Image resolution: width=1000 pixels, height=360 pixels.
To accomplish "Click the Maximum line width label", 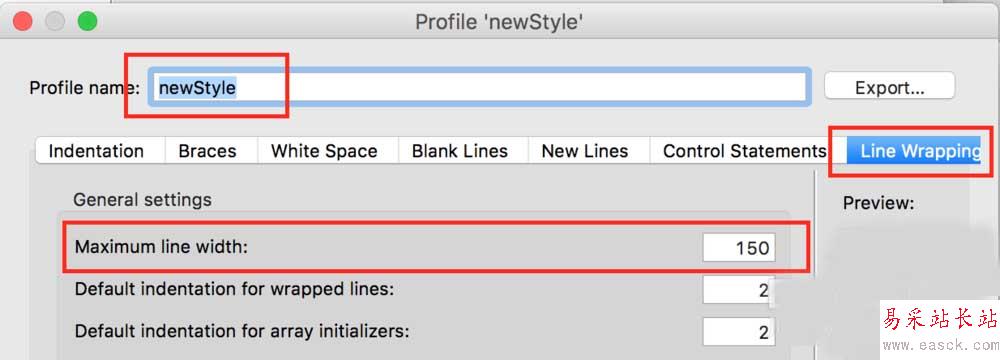I will [x=161, y=246].
